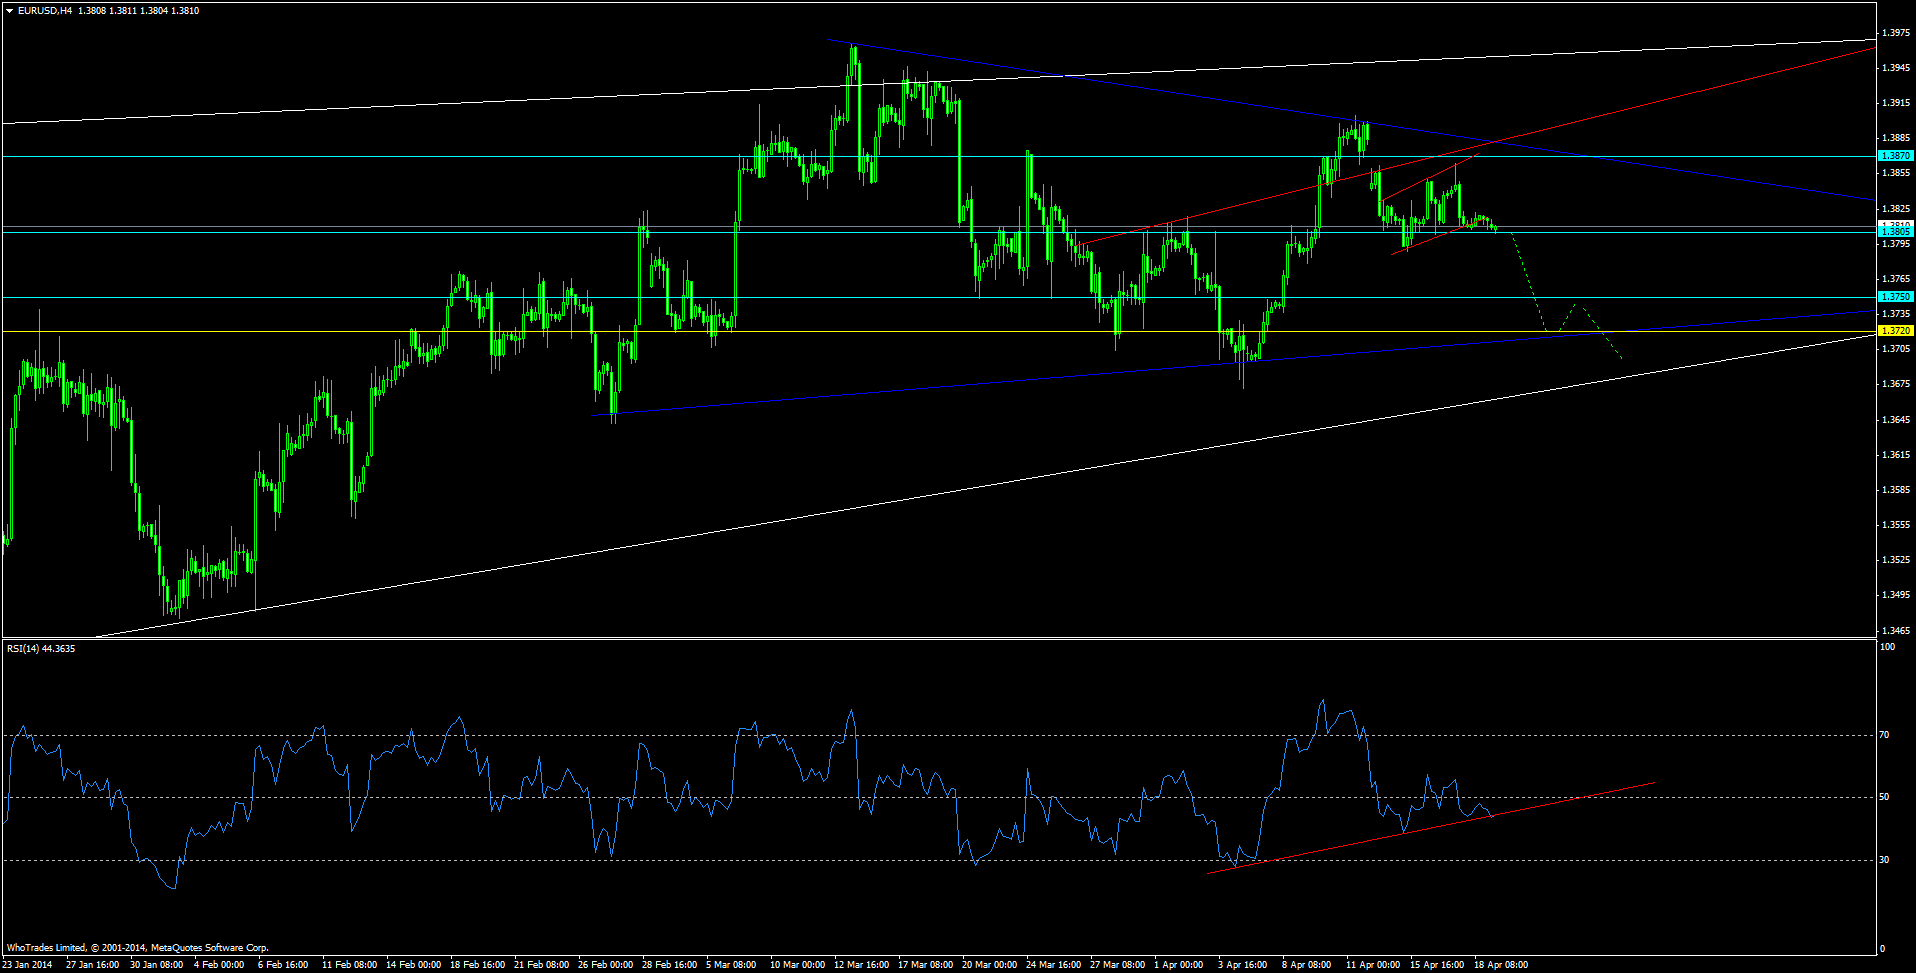Select the cyan 1.3805 price level tag
The width and height of the screenshot is (1916, 973).
click(x=1895, y=231)
